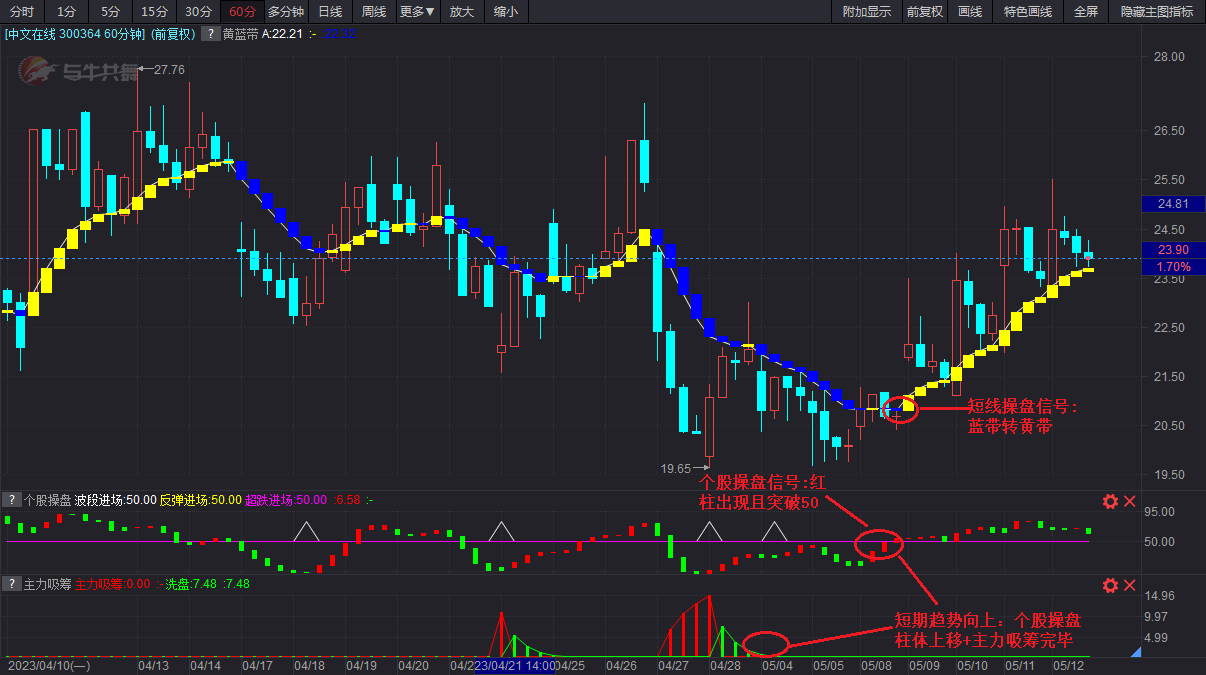The image size is (1206, 675).
Task: Open settings gear of 主力吸筹 panel
Action: click(1110, 585)
